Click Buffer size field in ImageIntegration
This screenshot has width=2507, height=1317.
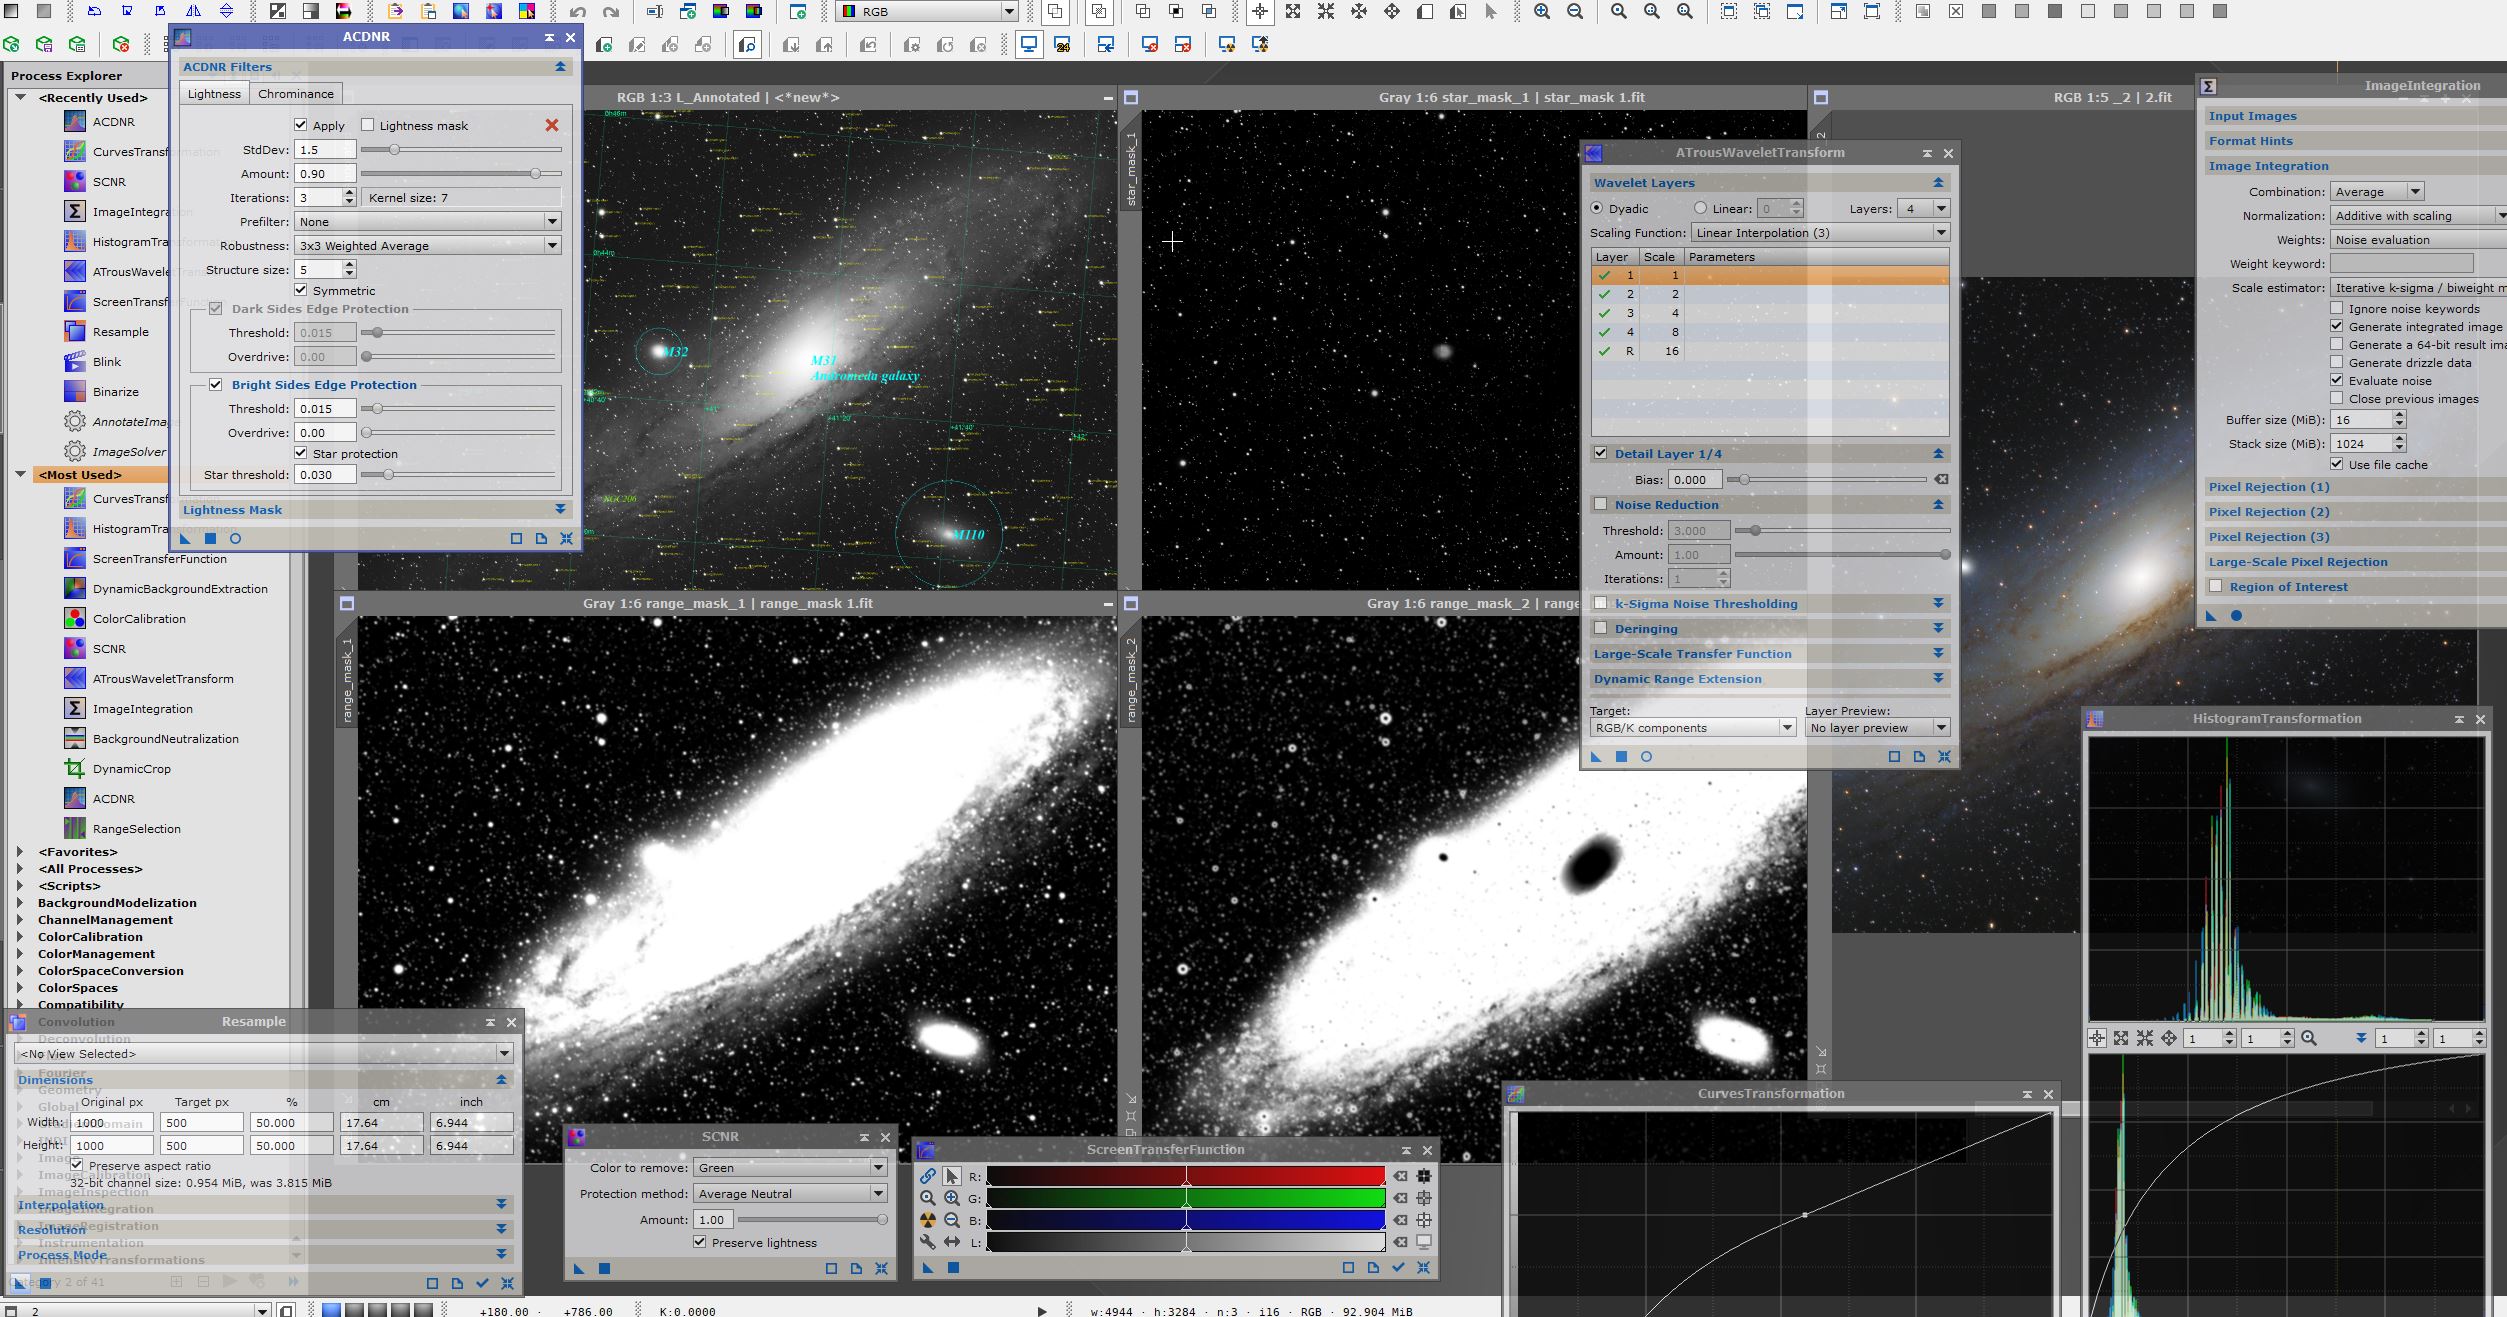pos(2361,420)
